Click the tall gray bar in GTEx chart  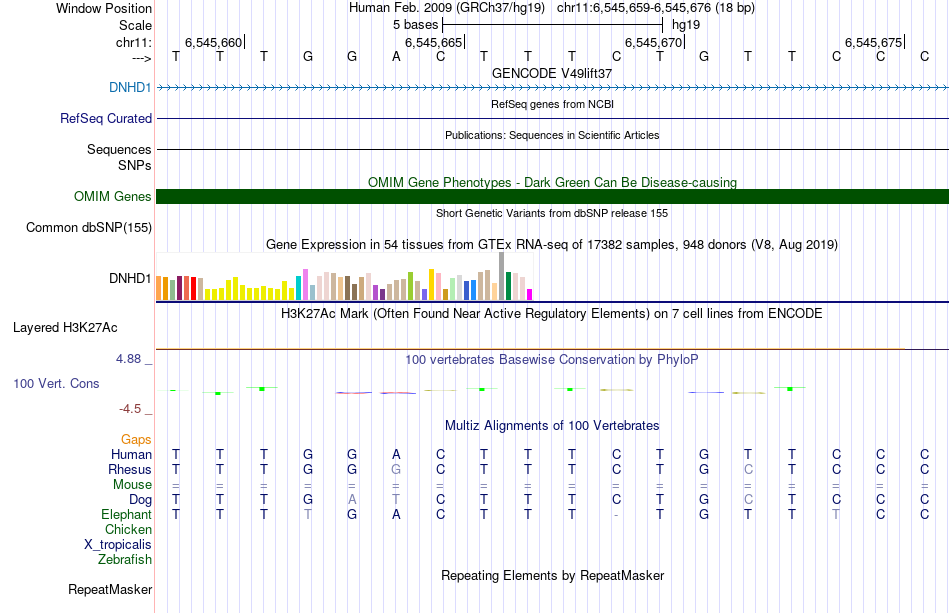pyautogui.click(x=501, y=276)
